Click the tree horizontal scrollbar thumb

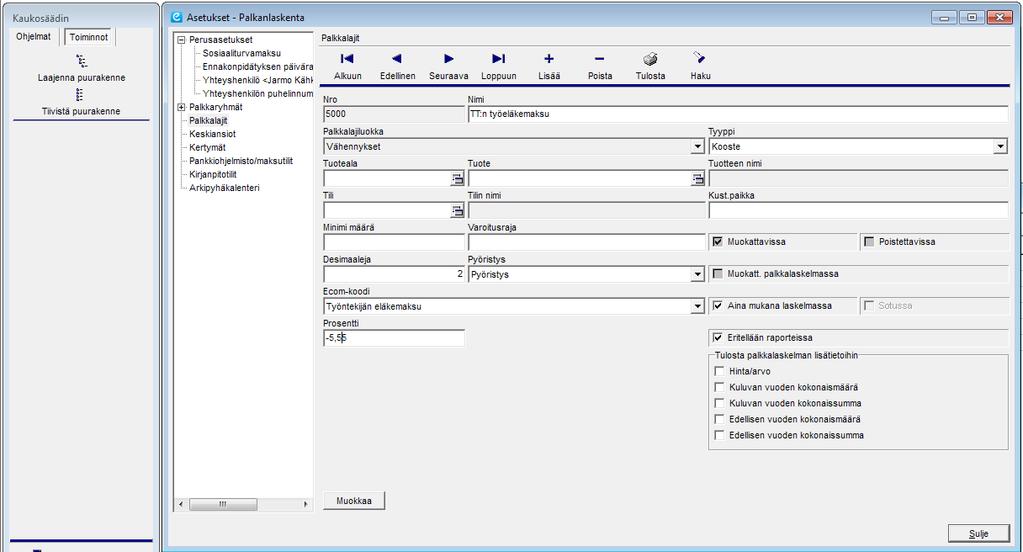[x=222, y=504]
